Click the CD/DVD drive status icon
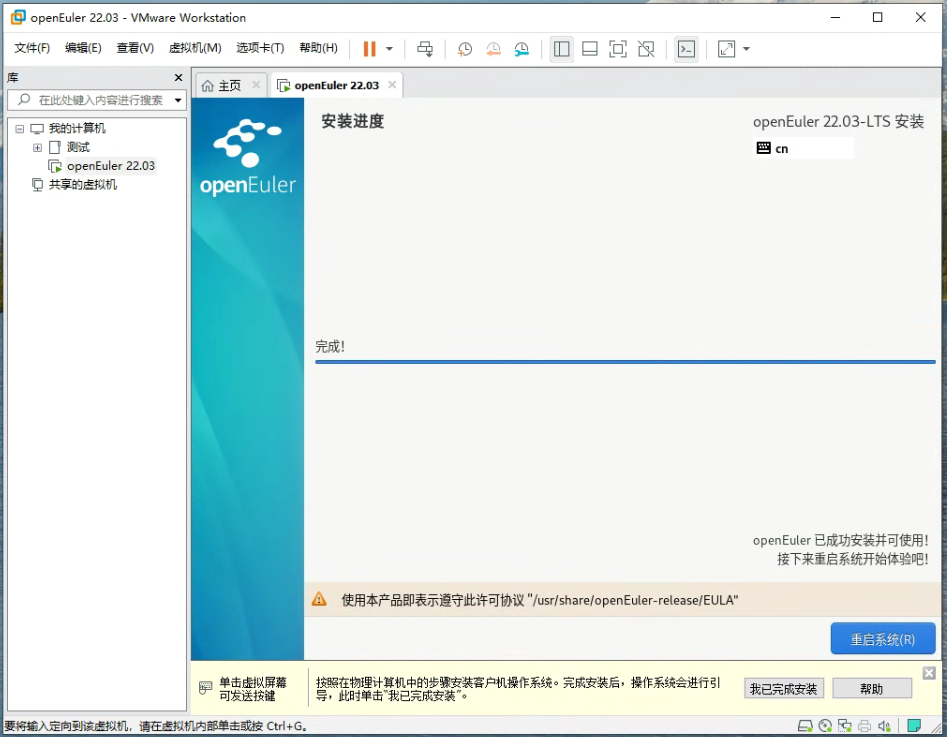 coord(825,726)
